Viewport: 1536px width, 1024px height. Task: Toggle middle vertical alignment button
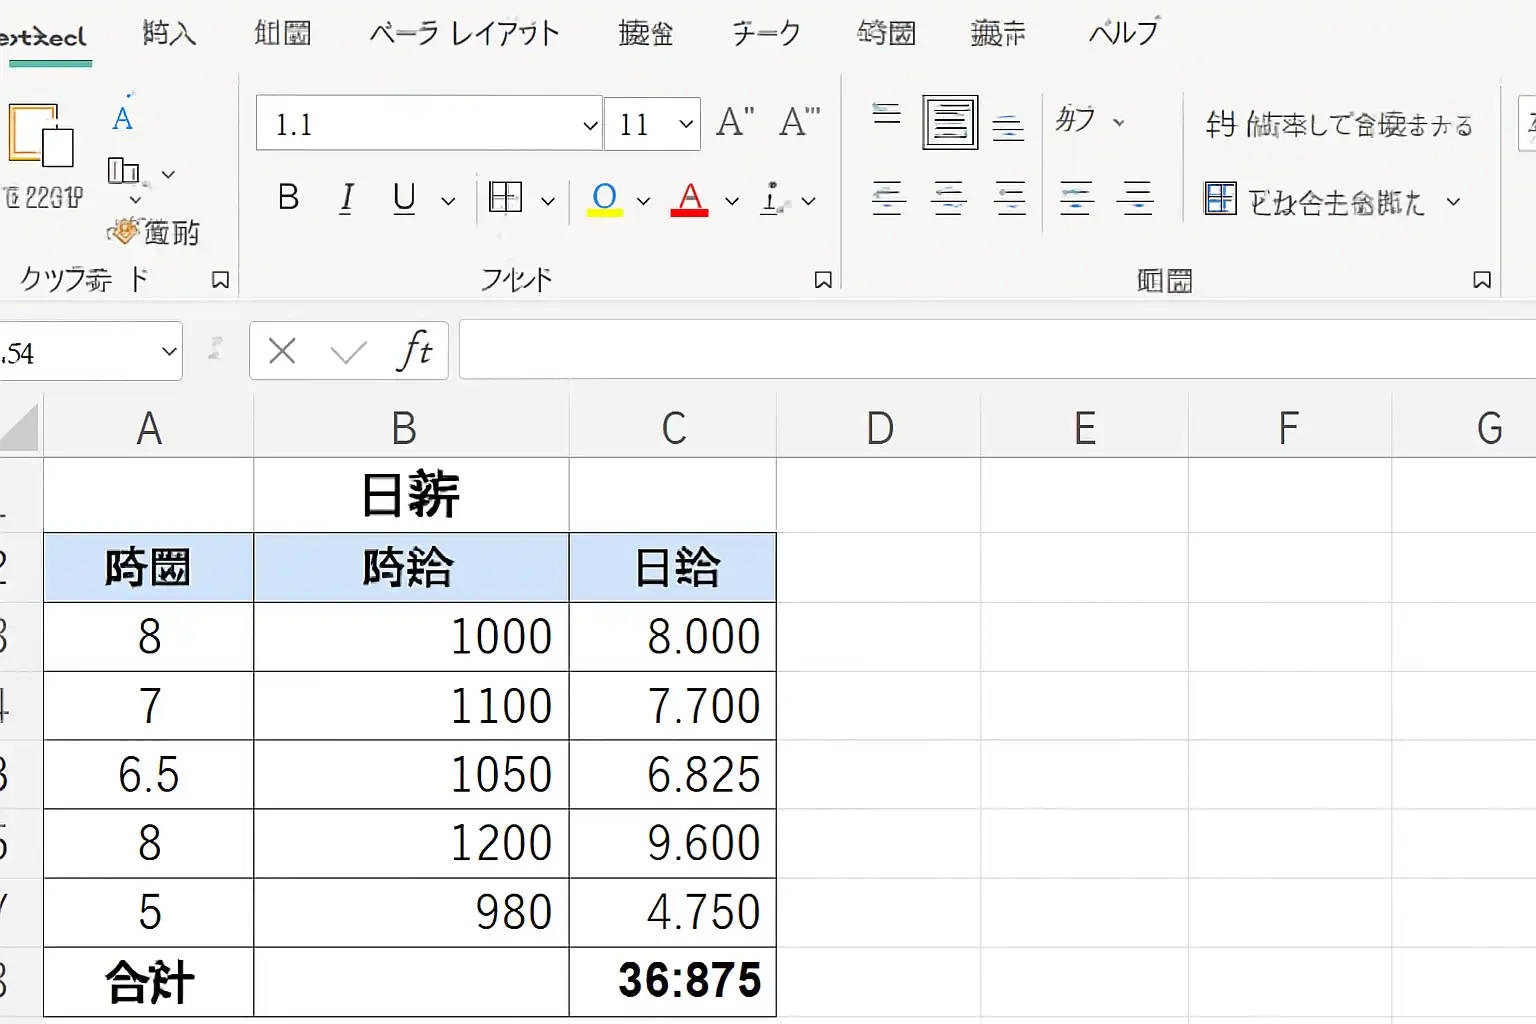pos(950,123)
